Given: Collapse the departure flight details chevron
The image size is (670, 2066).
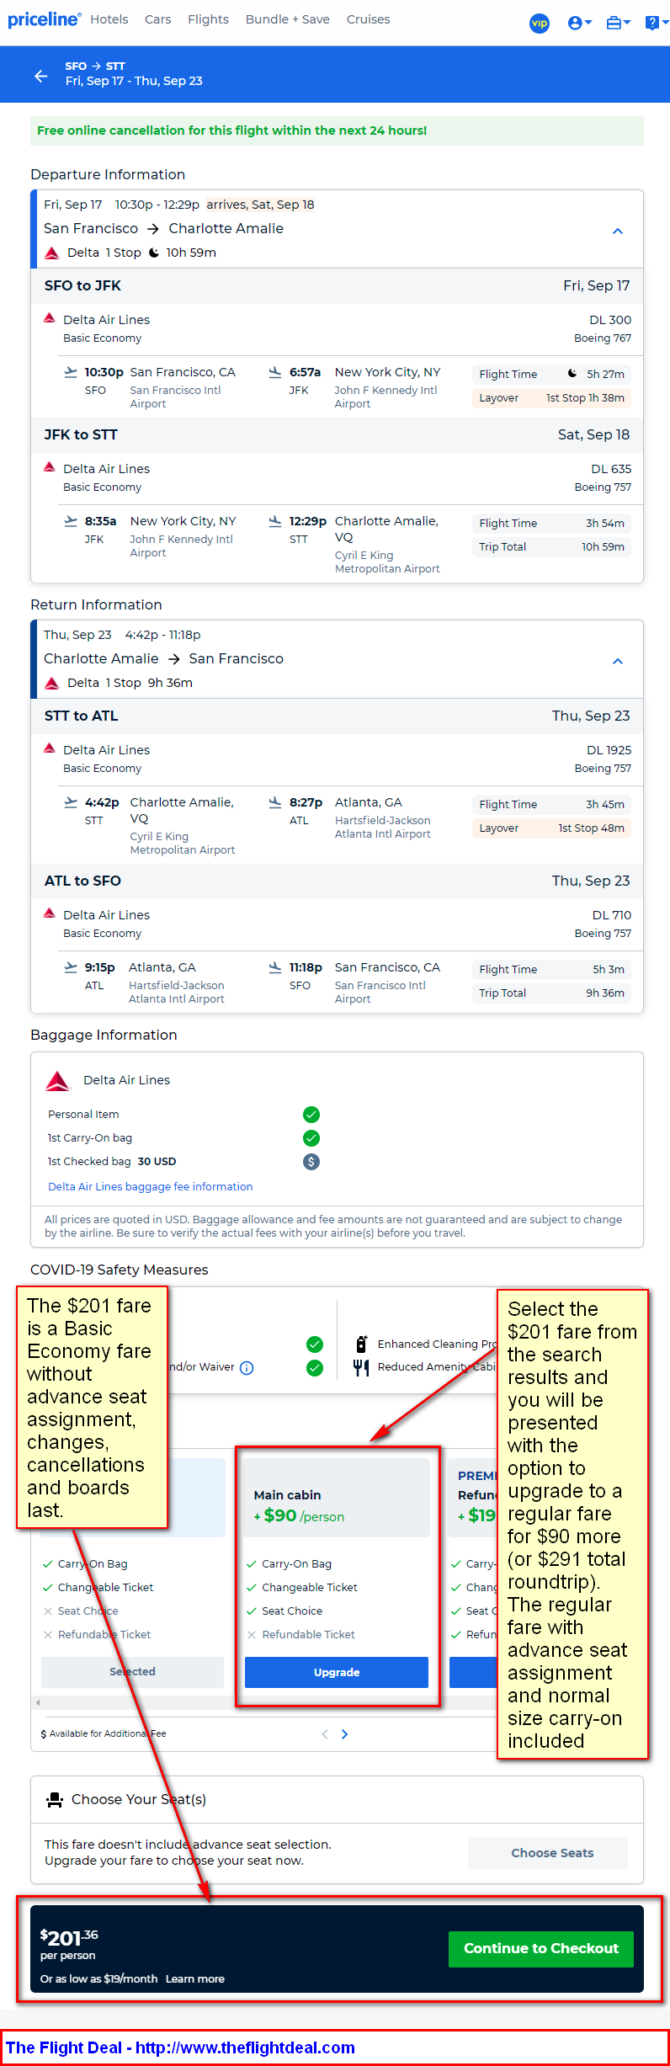Looking at the screenshot, I should tap(618, 231).
